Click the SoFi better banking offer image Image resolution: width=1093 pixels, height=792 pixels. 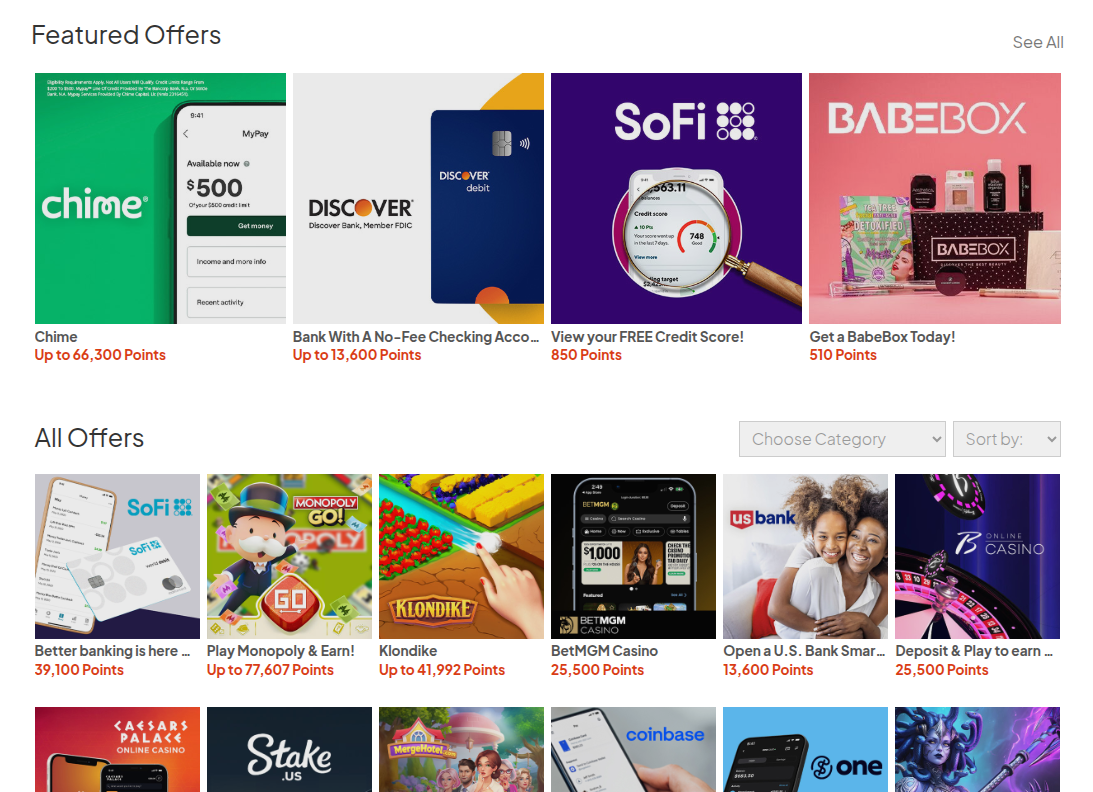pos(117,556)
